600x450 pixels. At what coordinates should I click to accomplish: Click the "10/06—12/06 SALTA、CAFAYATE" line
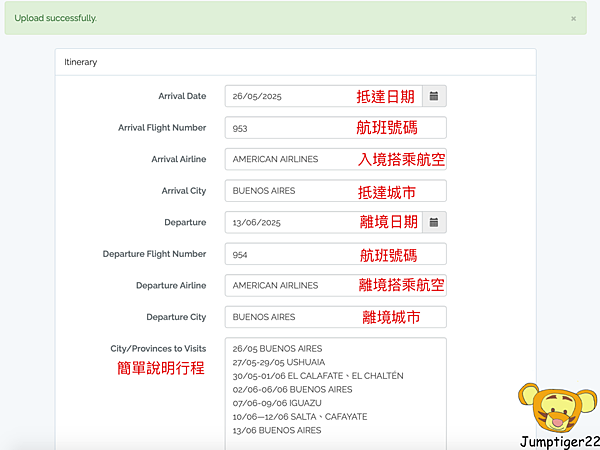pyautogui.click(x=300, y=417)
